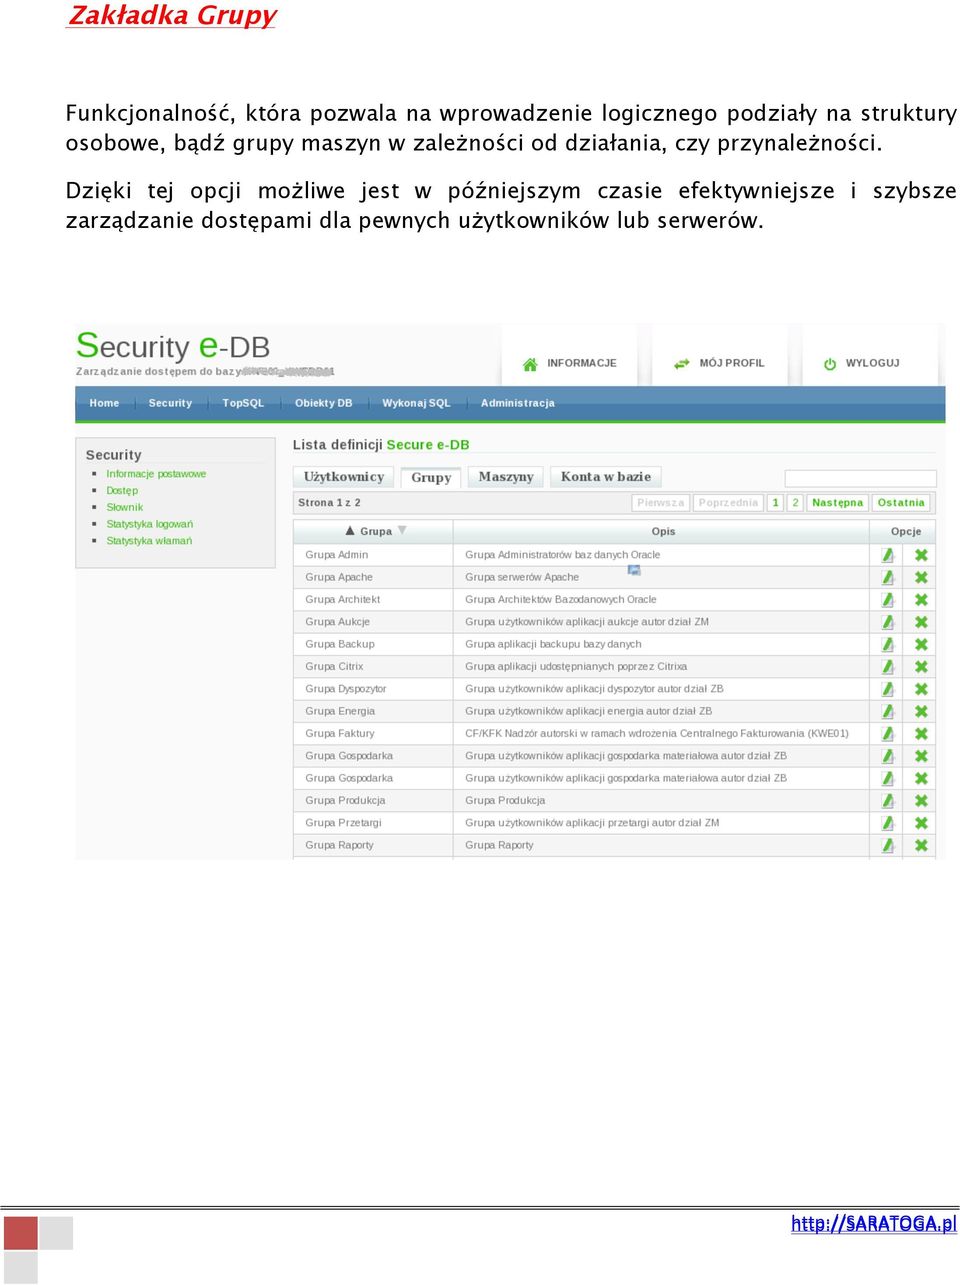
Task: Switch to the Użytkownicy tab
Action: (344, 477)
